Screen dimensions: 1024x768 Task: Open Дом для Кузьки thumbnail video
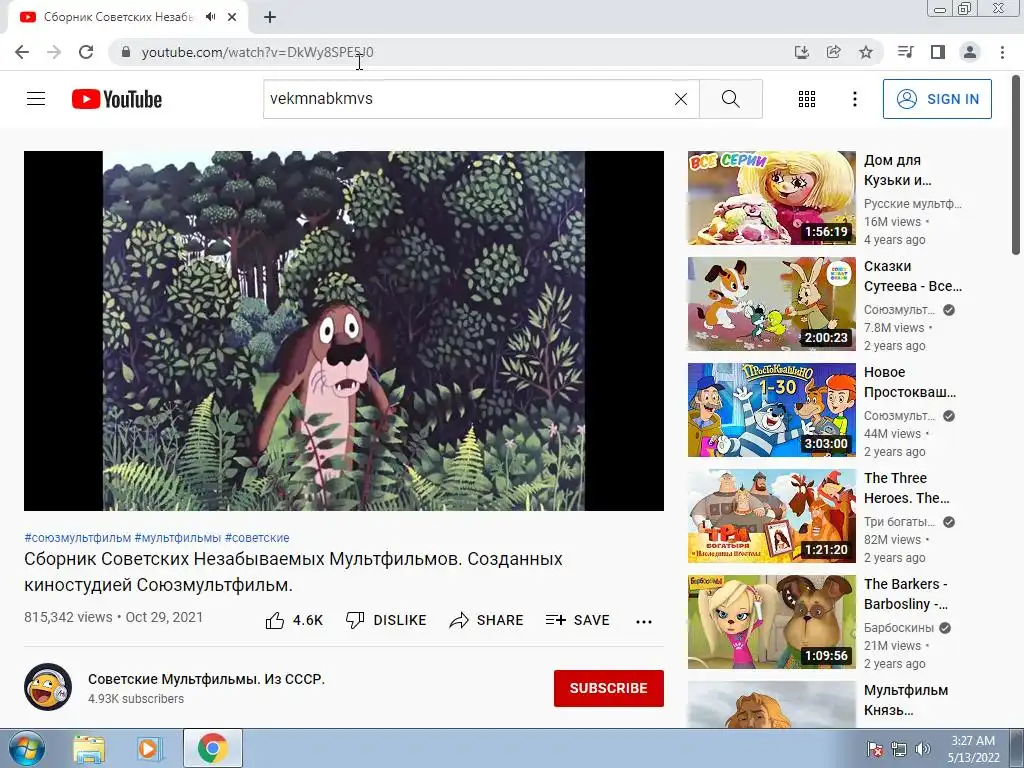(771, 198)
